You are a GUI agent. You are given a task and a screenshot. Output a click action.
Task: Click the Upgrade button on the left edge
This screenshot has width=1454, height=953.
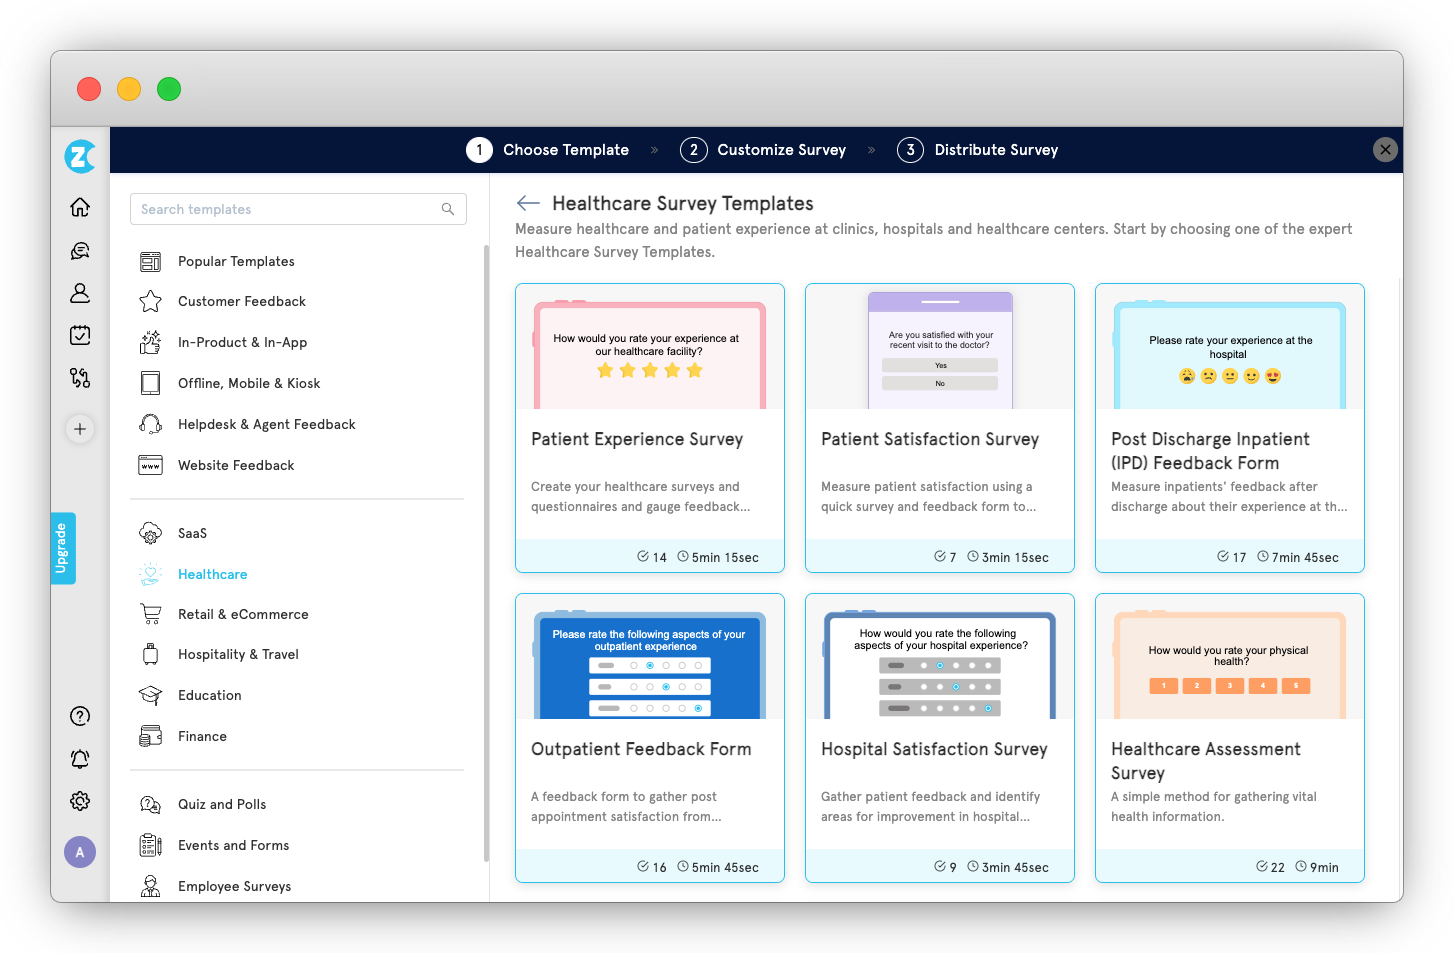pos(63,547)
